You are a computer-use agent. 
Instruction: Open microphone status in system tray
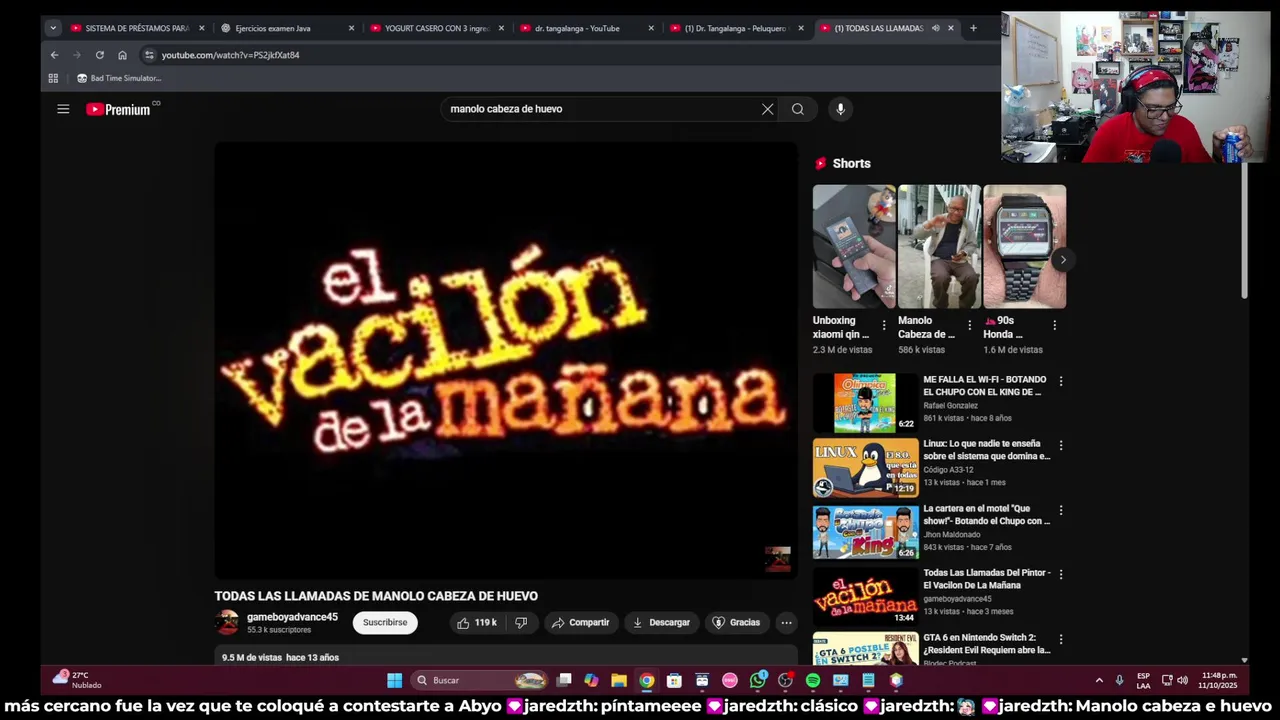(x=1119, y=680)
